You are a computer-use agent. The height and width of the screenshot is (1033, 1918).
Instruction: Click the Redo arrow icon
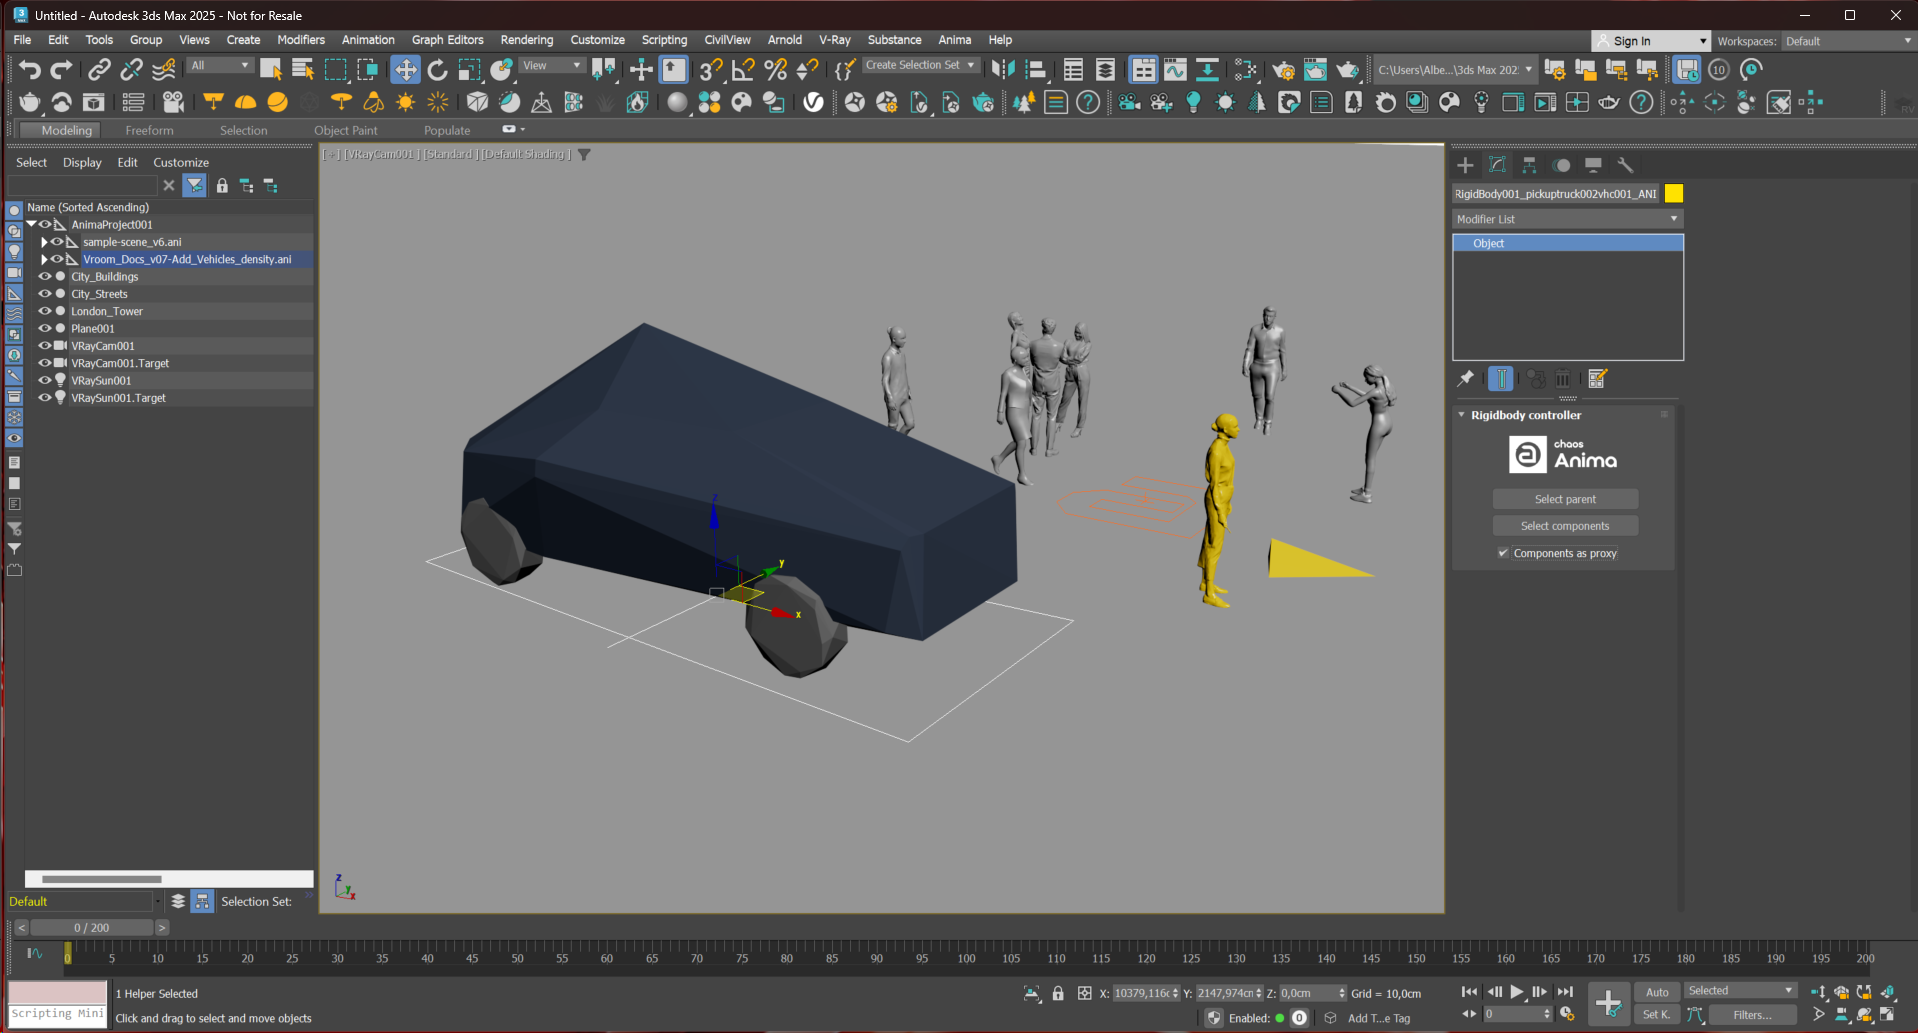coord(62,69)
